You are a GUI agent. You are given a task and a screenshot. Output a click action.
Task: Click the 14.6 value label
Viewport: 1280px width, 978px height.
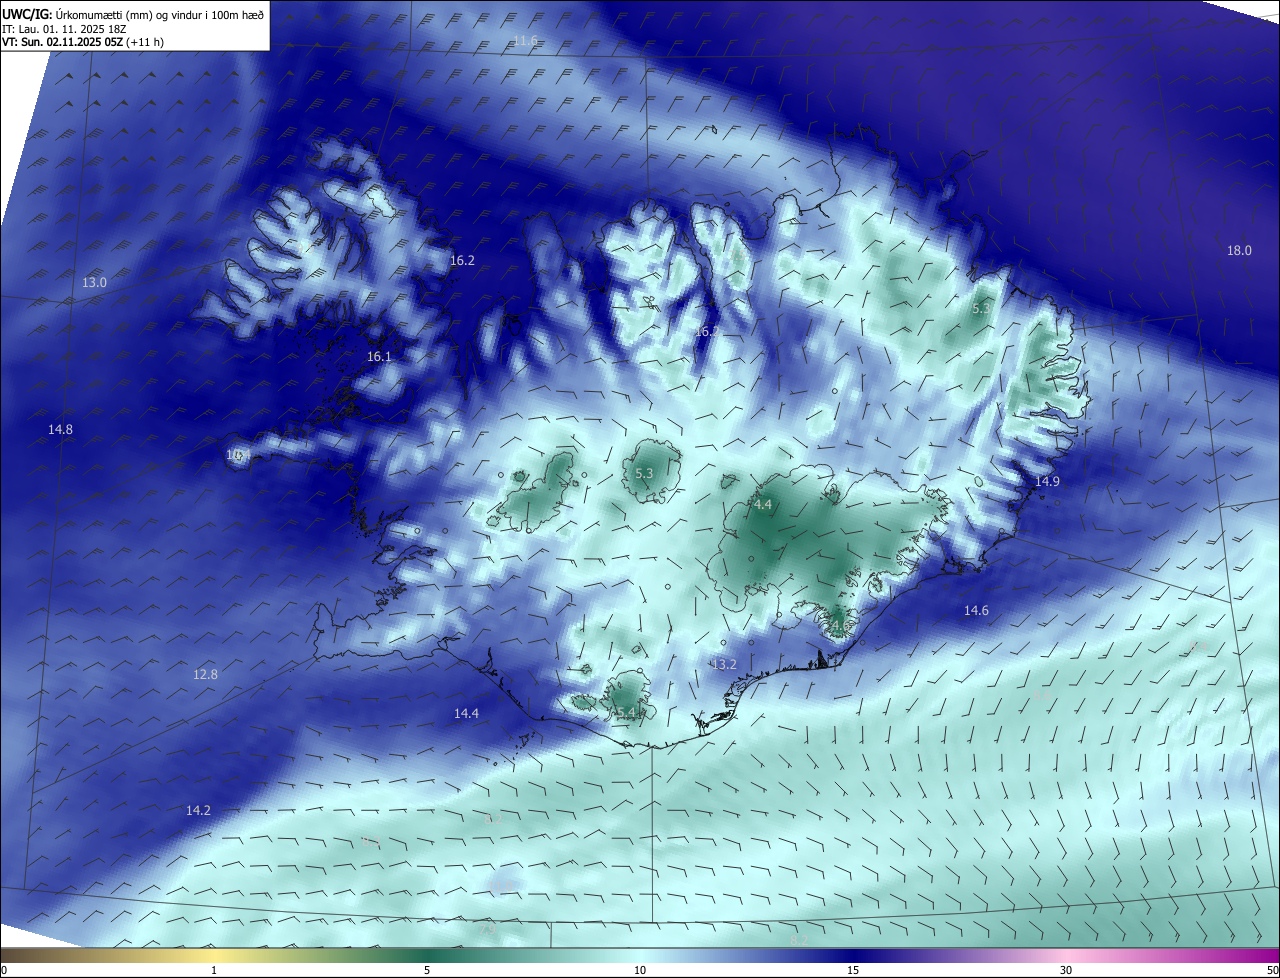pyautogui.click(x=976, y=610)
